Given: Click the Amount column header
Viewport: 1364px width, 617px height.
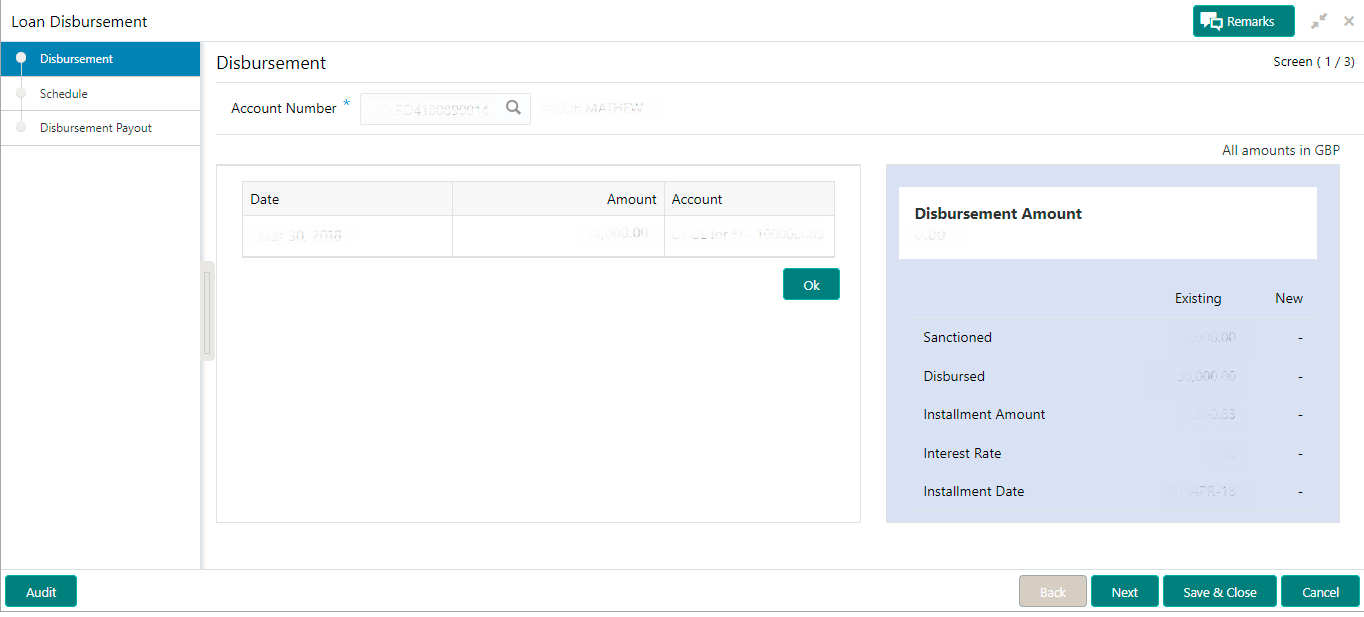Looking at the screenshot, I should (x=558, y=199).
